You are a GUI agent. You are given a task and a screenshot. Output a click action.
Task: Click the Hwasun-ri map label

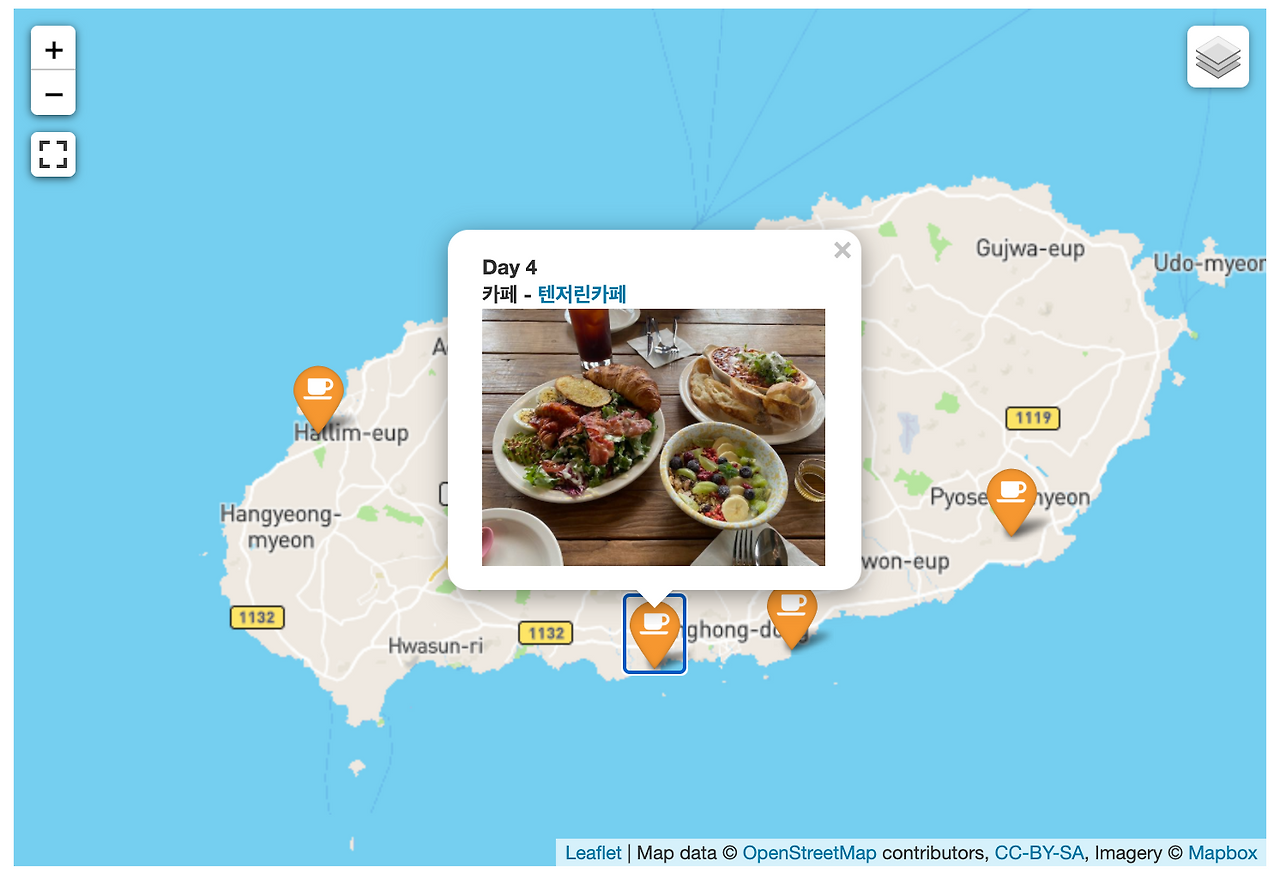tap(435, 646)
